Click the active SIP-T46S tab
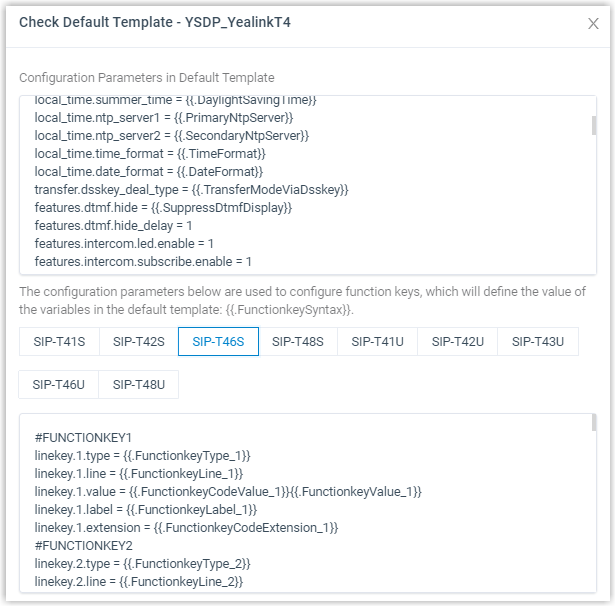Screen dimensions: 616x607 (218, 341)
